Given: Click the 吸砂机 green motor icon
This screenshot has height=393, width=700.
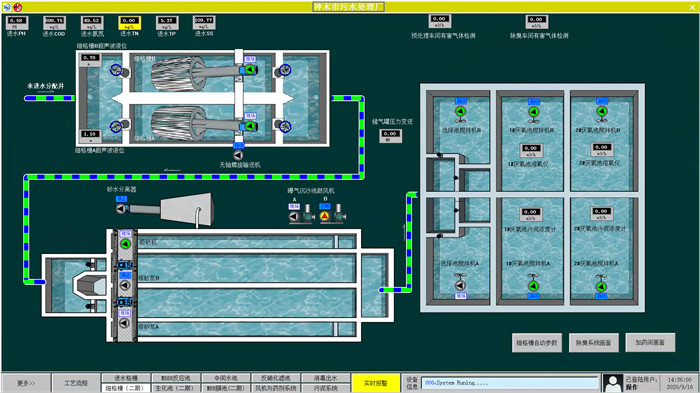Looking at the screenshot, I should point(125,244).
